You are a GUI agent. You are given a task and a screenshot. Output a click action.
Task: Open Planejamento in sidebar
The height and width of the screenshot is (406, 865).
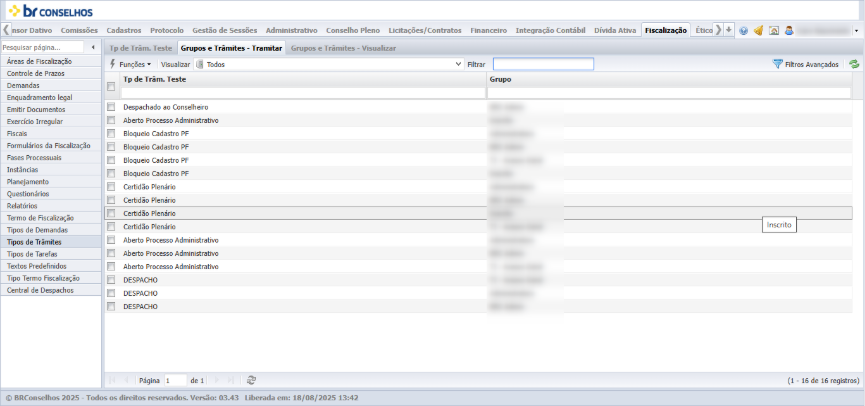[x=51, y=181]
